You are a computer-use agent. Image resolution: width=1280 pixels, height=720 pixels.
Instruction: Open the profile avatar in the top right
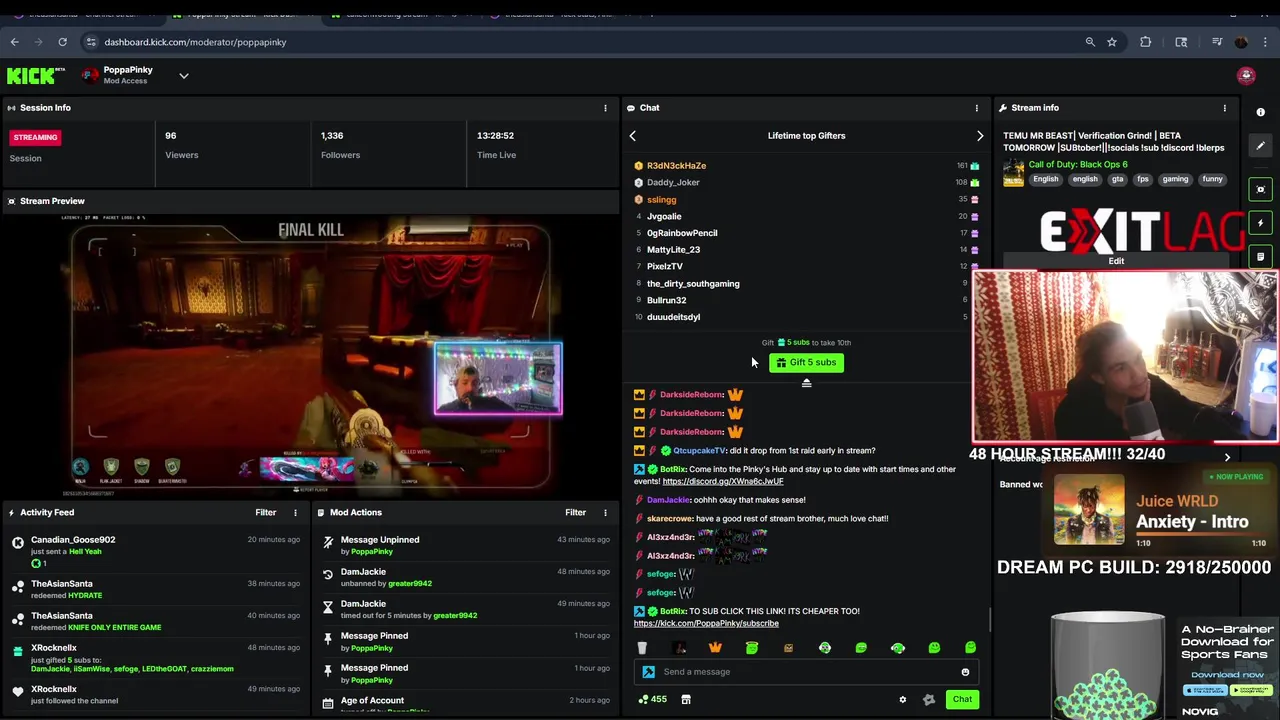[x=1245, y=76]
